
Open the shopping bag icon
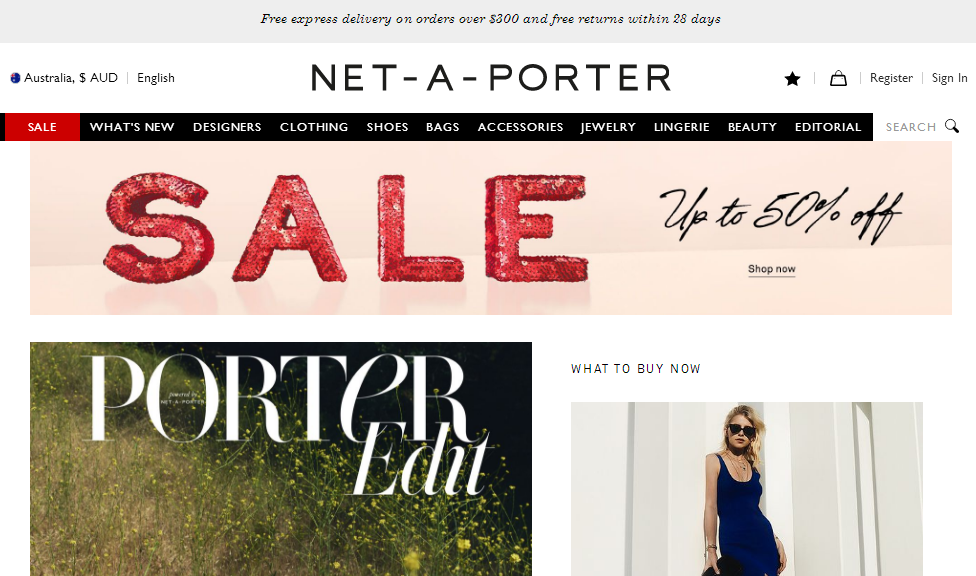pos(838,78)
